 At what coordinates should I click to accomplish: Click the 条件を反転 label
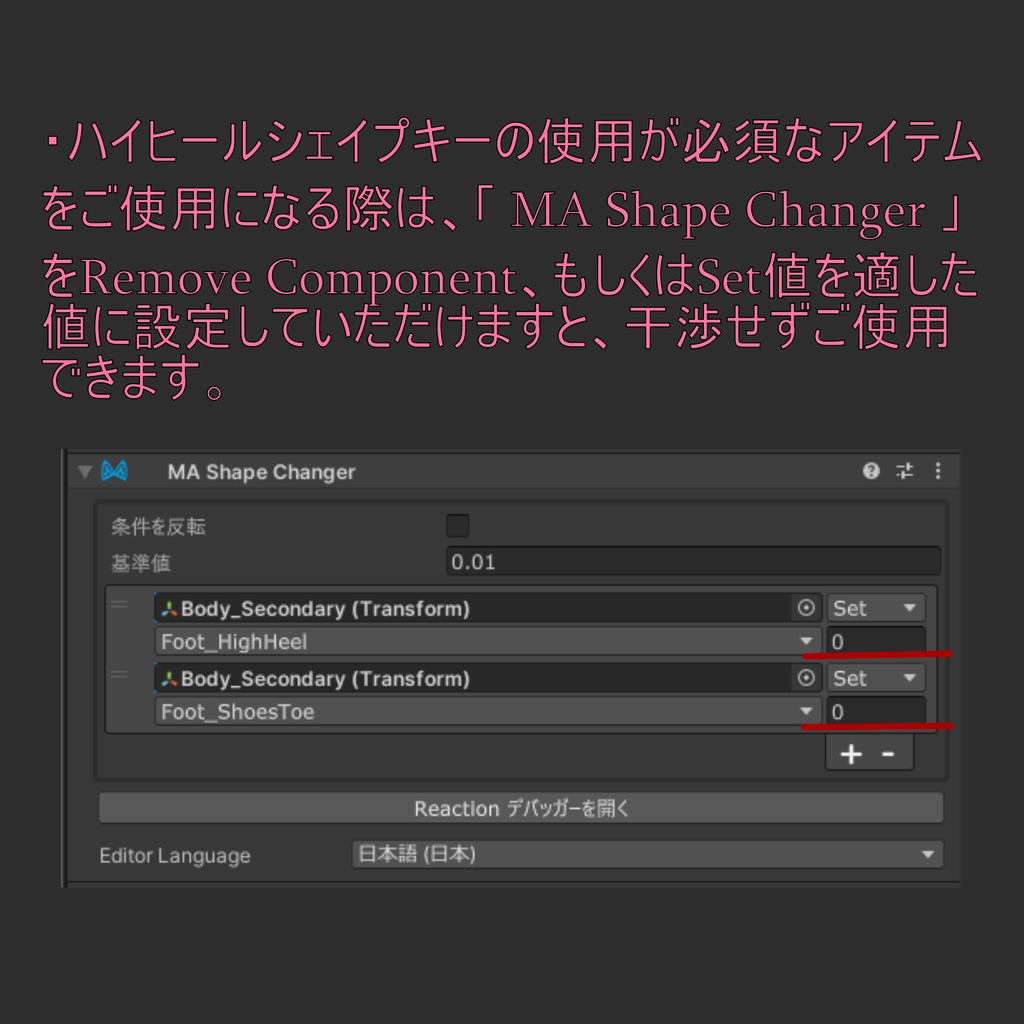coord(158,526)
